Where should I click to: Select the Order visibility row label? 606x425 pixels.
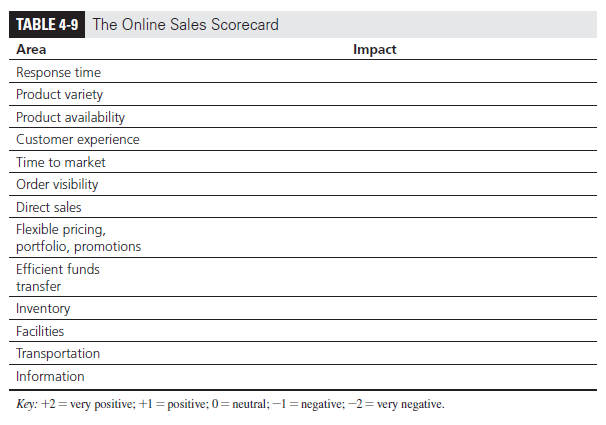pos(57,184)
